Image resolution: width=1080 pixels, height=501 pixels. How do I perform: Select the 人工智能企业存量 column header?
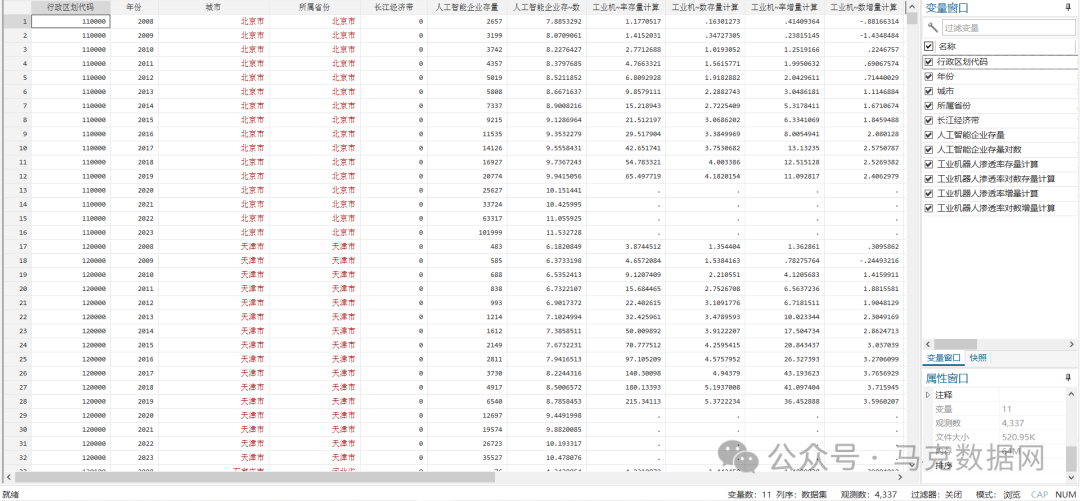467,7
